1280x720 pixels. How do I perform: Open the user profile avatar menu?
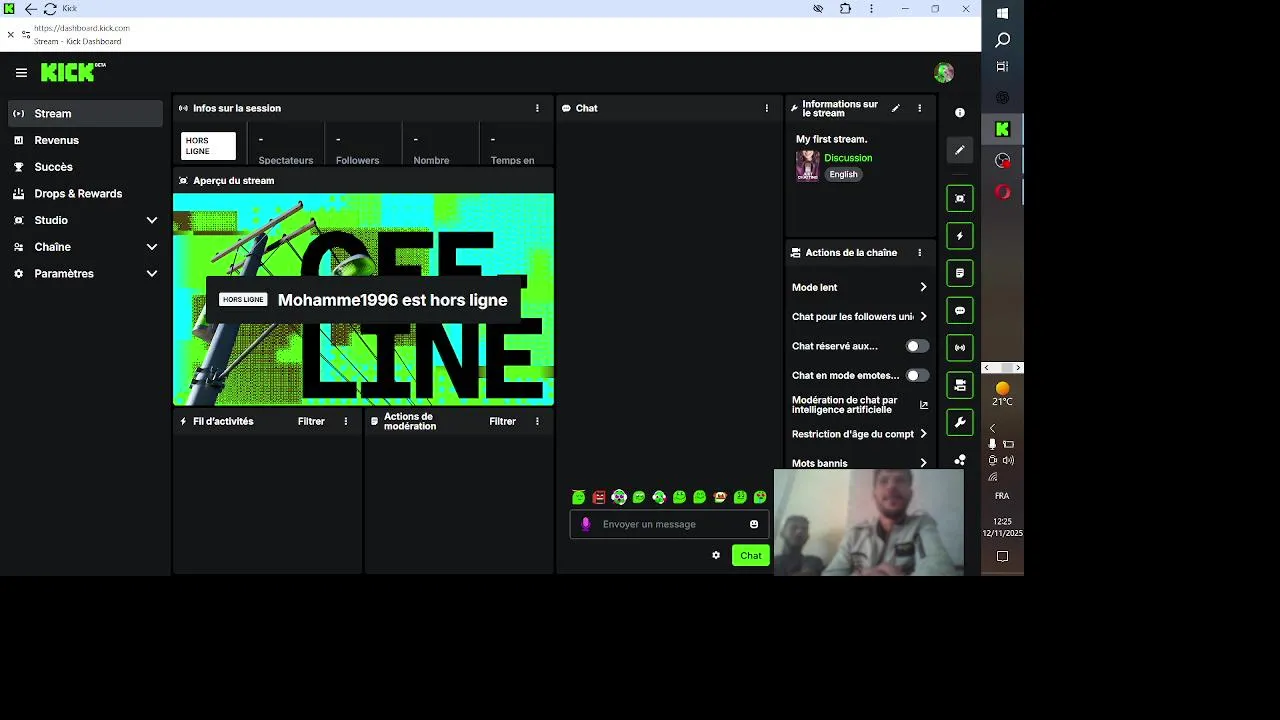pos(943,73)
